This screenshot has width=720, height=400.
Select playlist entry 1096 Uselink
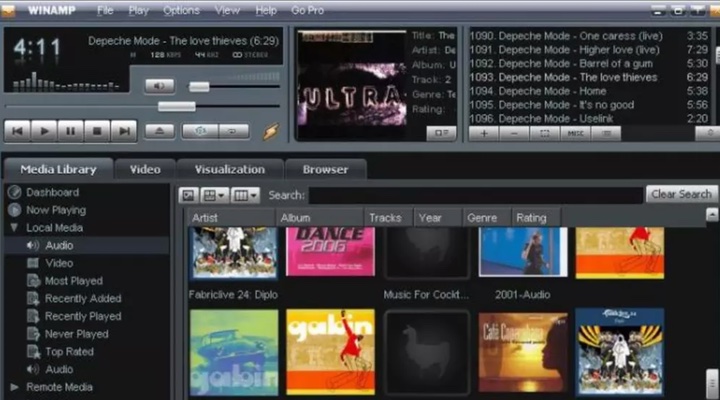pyautogui.click(x=589, y=118)
